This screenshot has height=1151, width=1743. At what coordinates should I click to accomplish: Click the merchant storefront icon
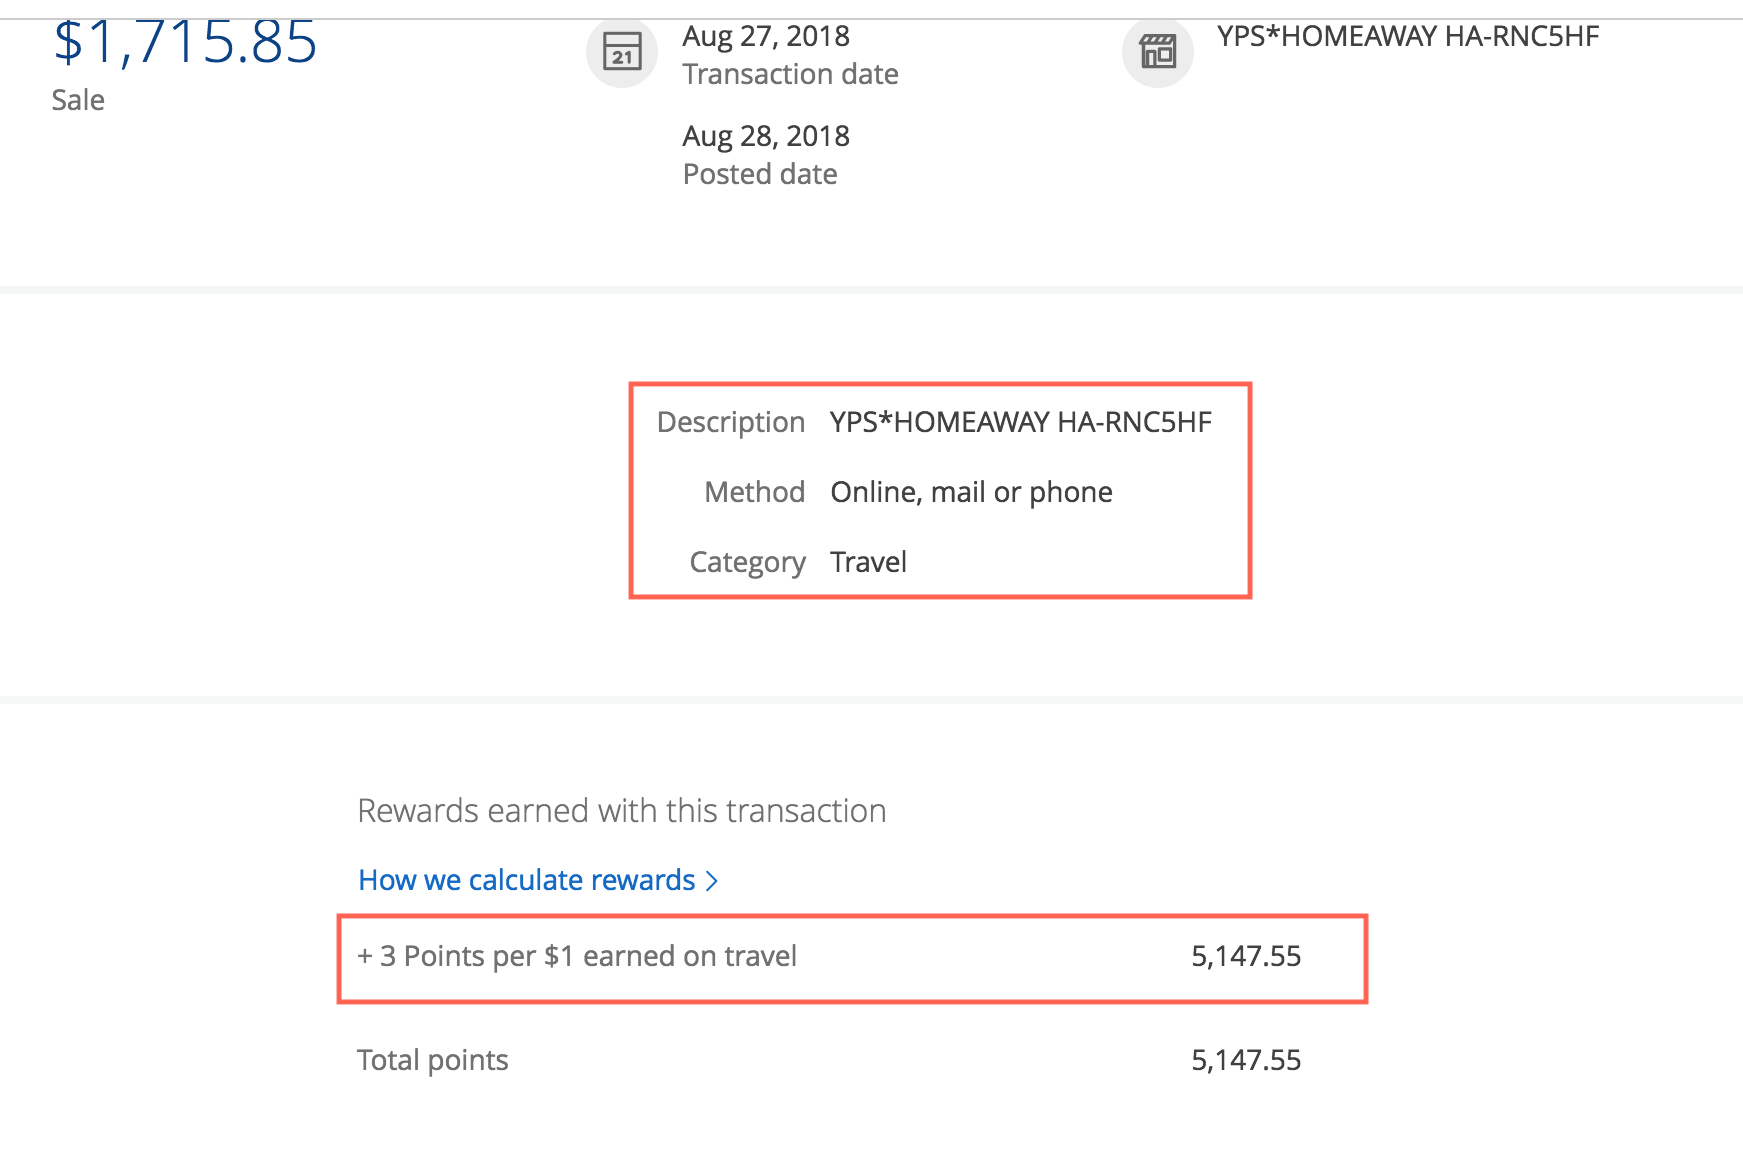1158,52
